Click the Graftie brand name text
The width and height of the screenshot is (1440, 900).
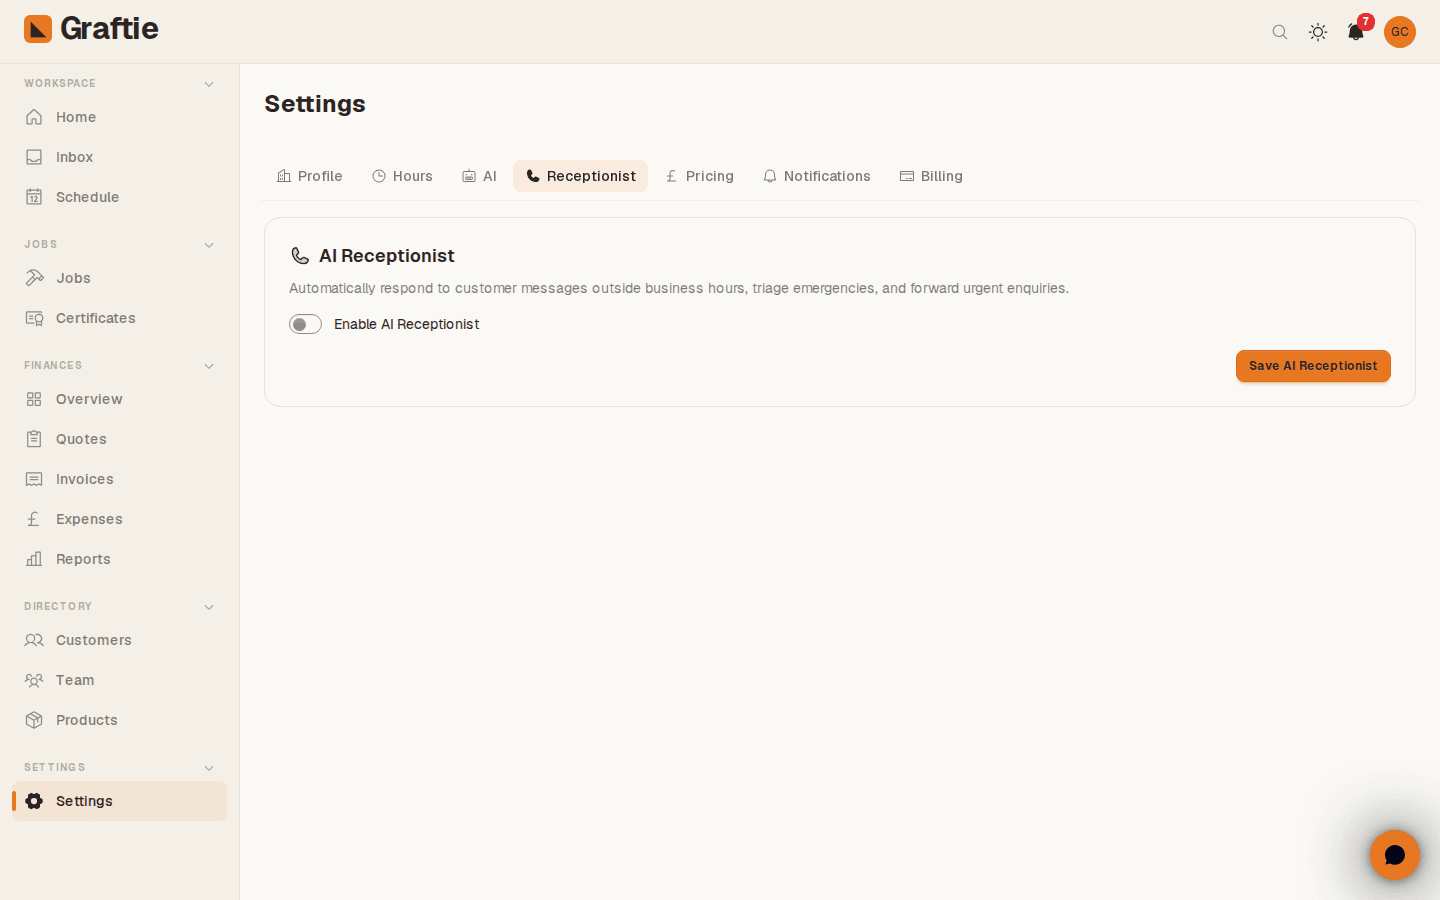point(109,29)
